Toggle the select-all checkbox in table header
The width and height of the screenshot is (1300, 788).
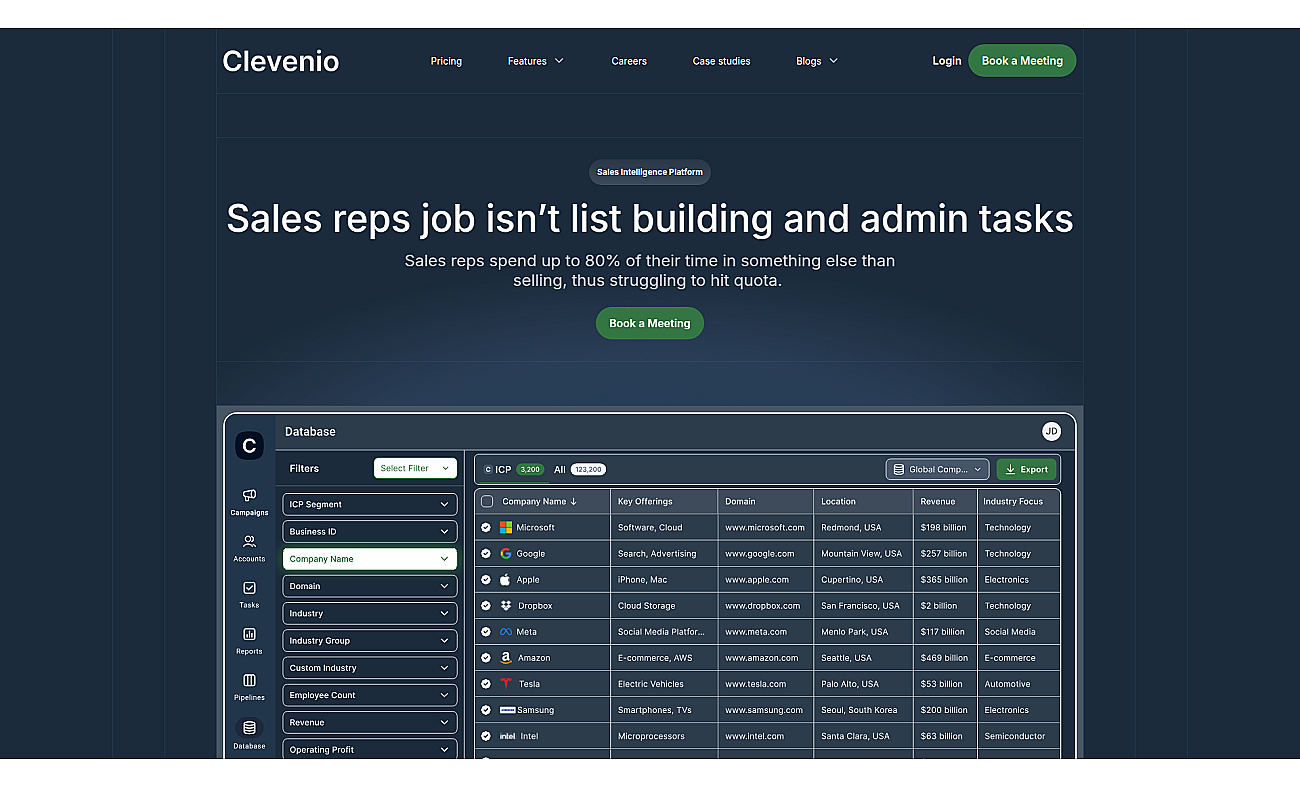pos(487,501)
